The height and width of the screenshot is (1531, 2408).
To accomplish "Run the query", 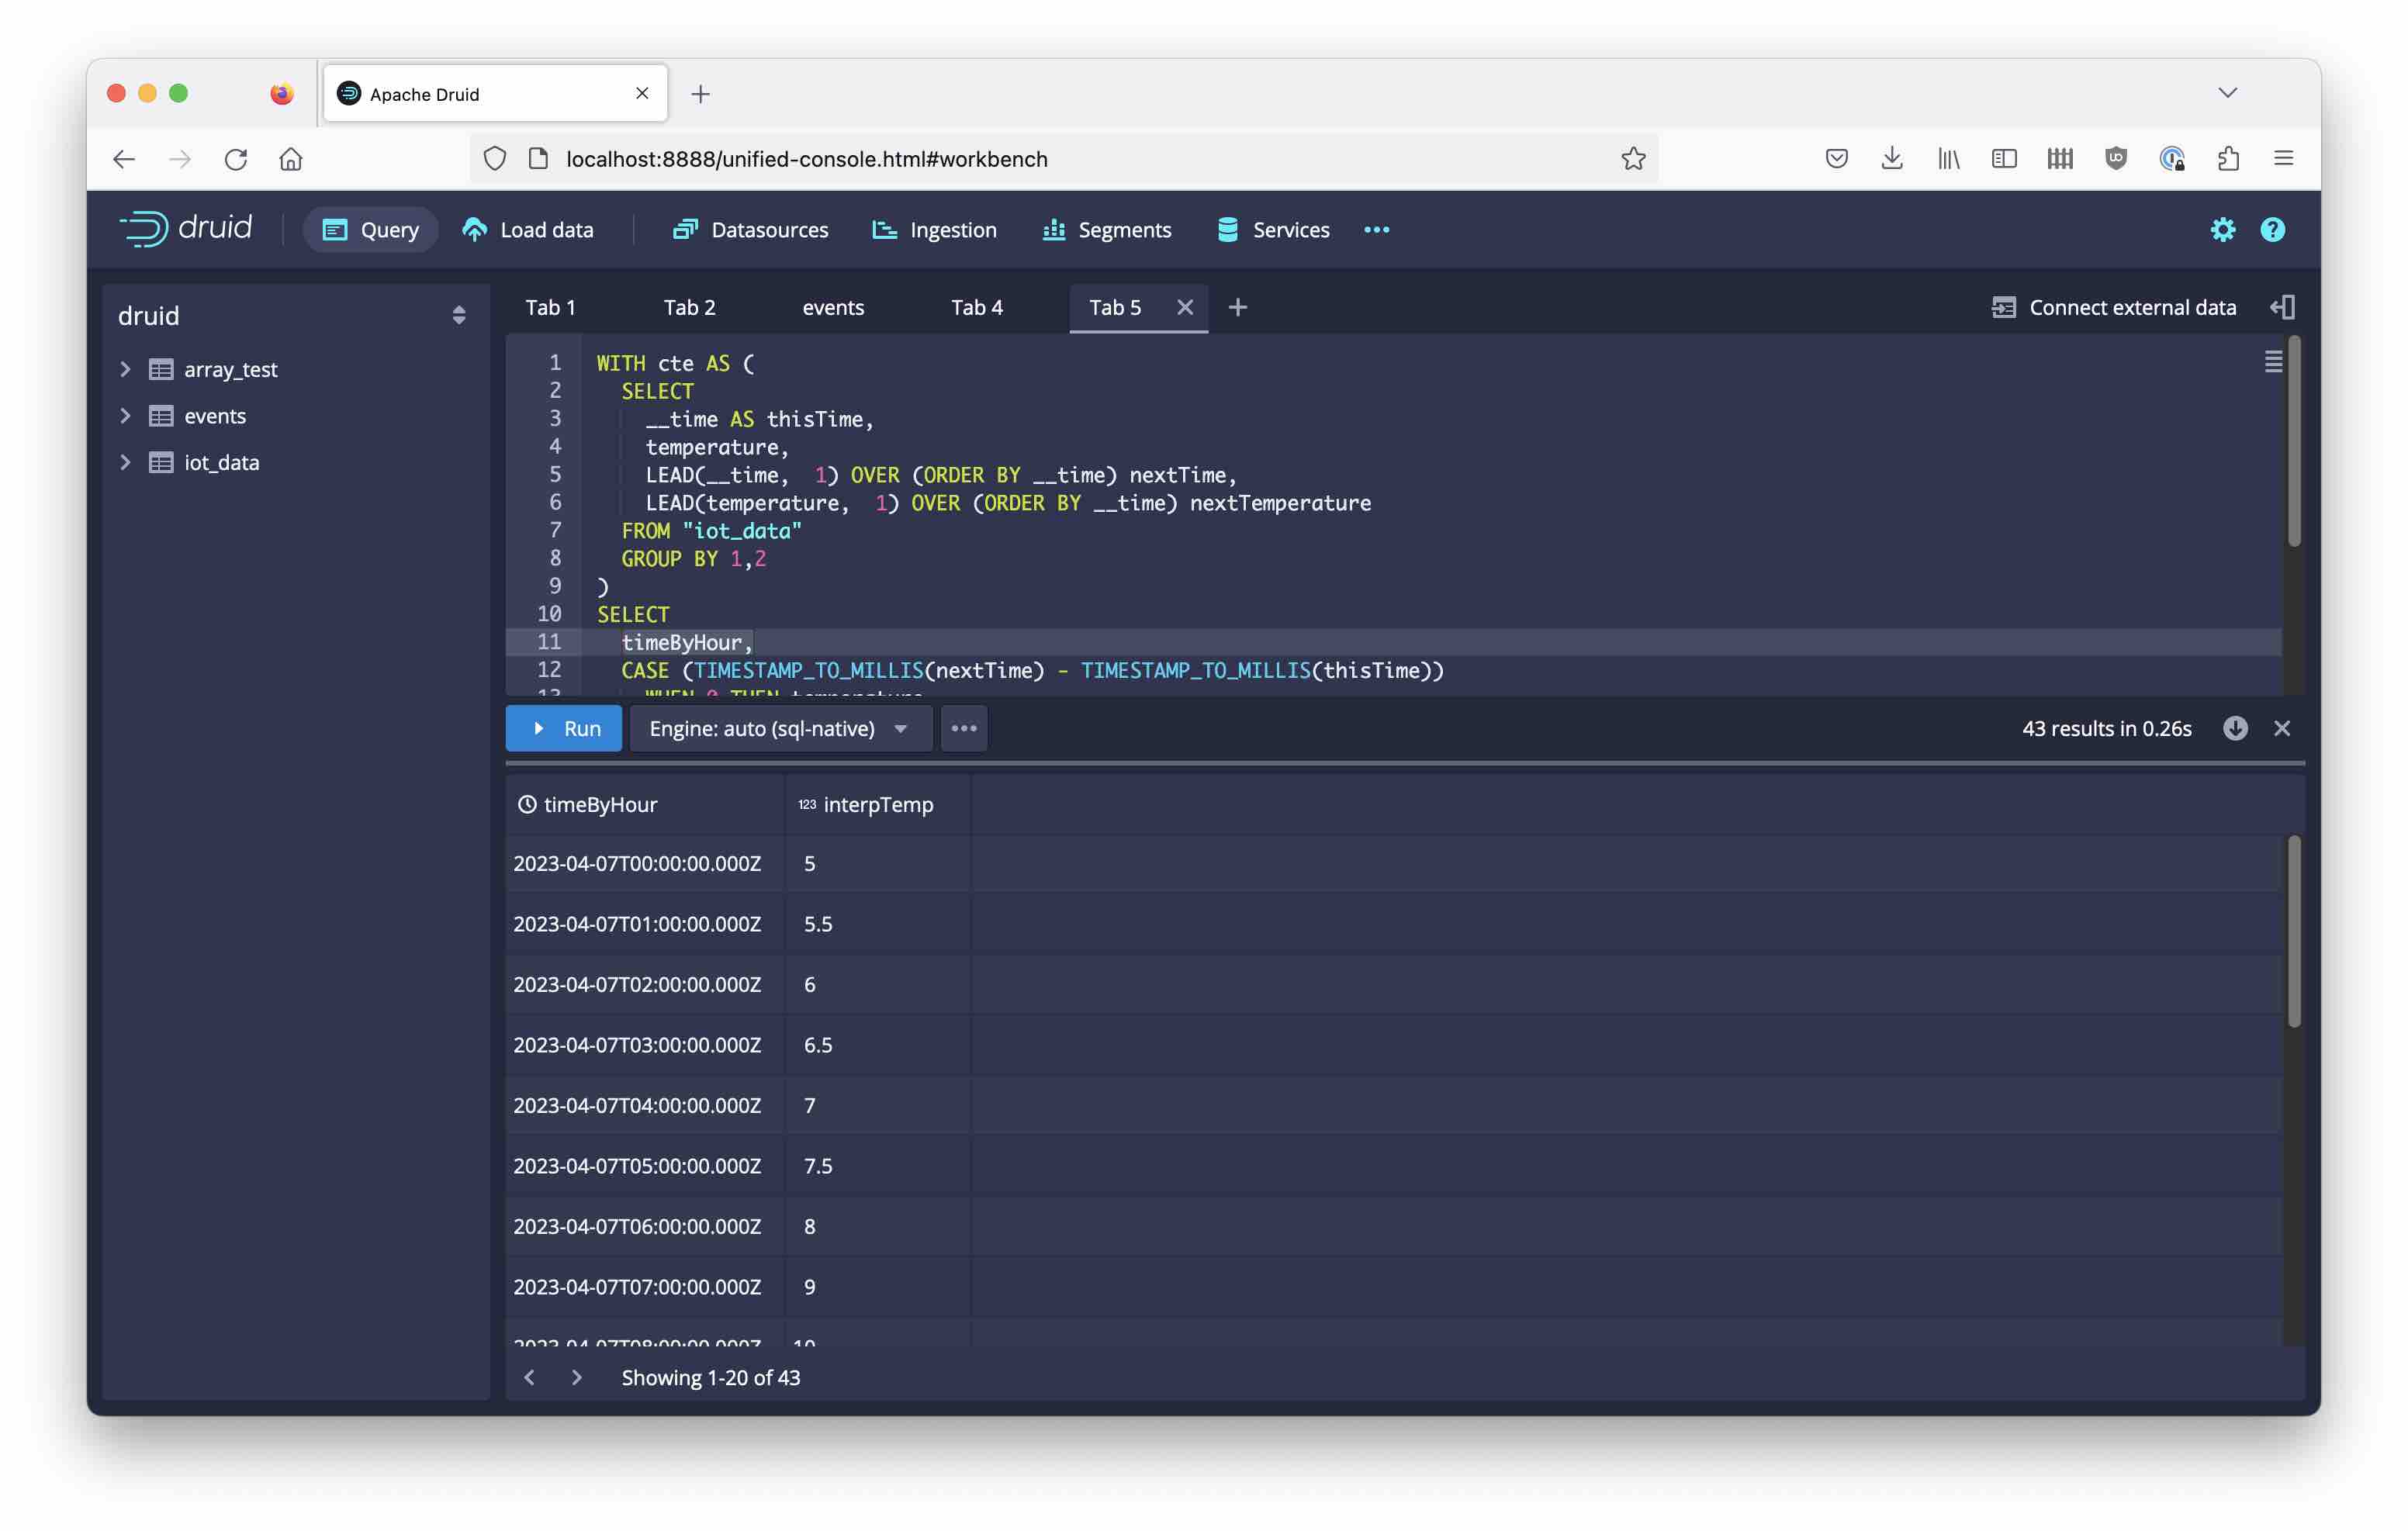I will click(x=563, y=728).
